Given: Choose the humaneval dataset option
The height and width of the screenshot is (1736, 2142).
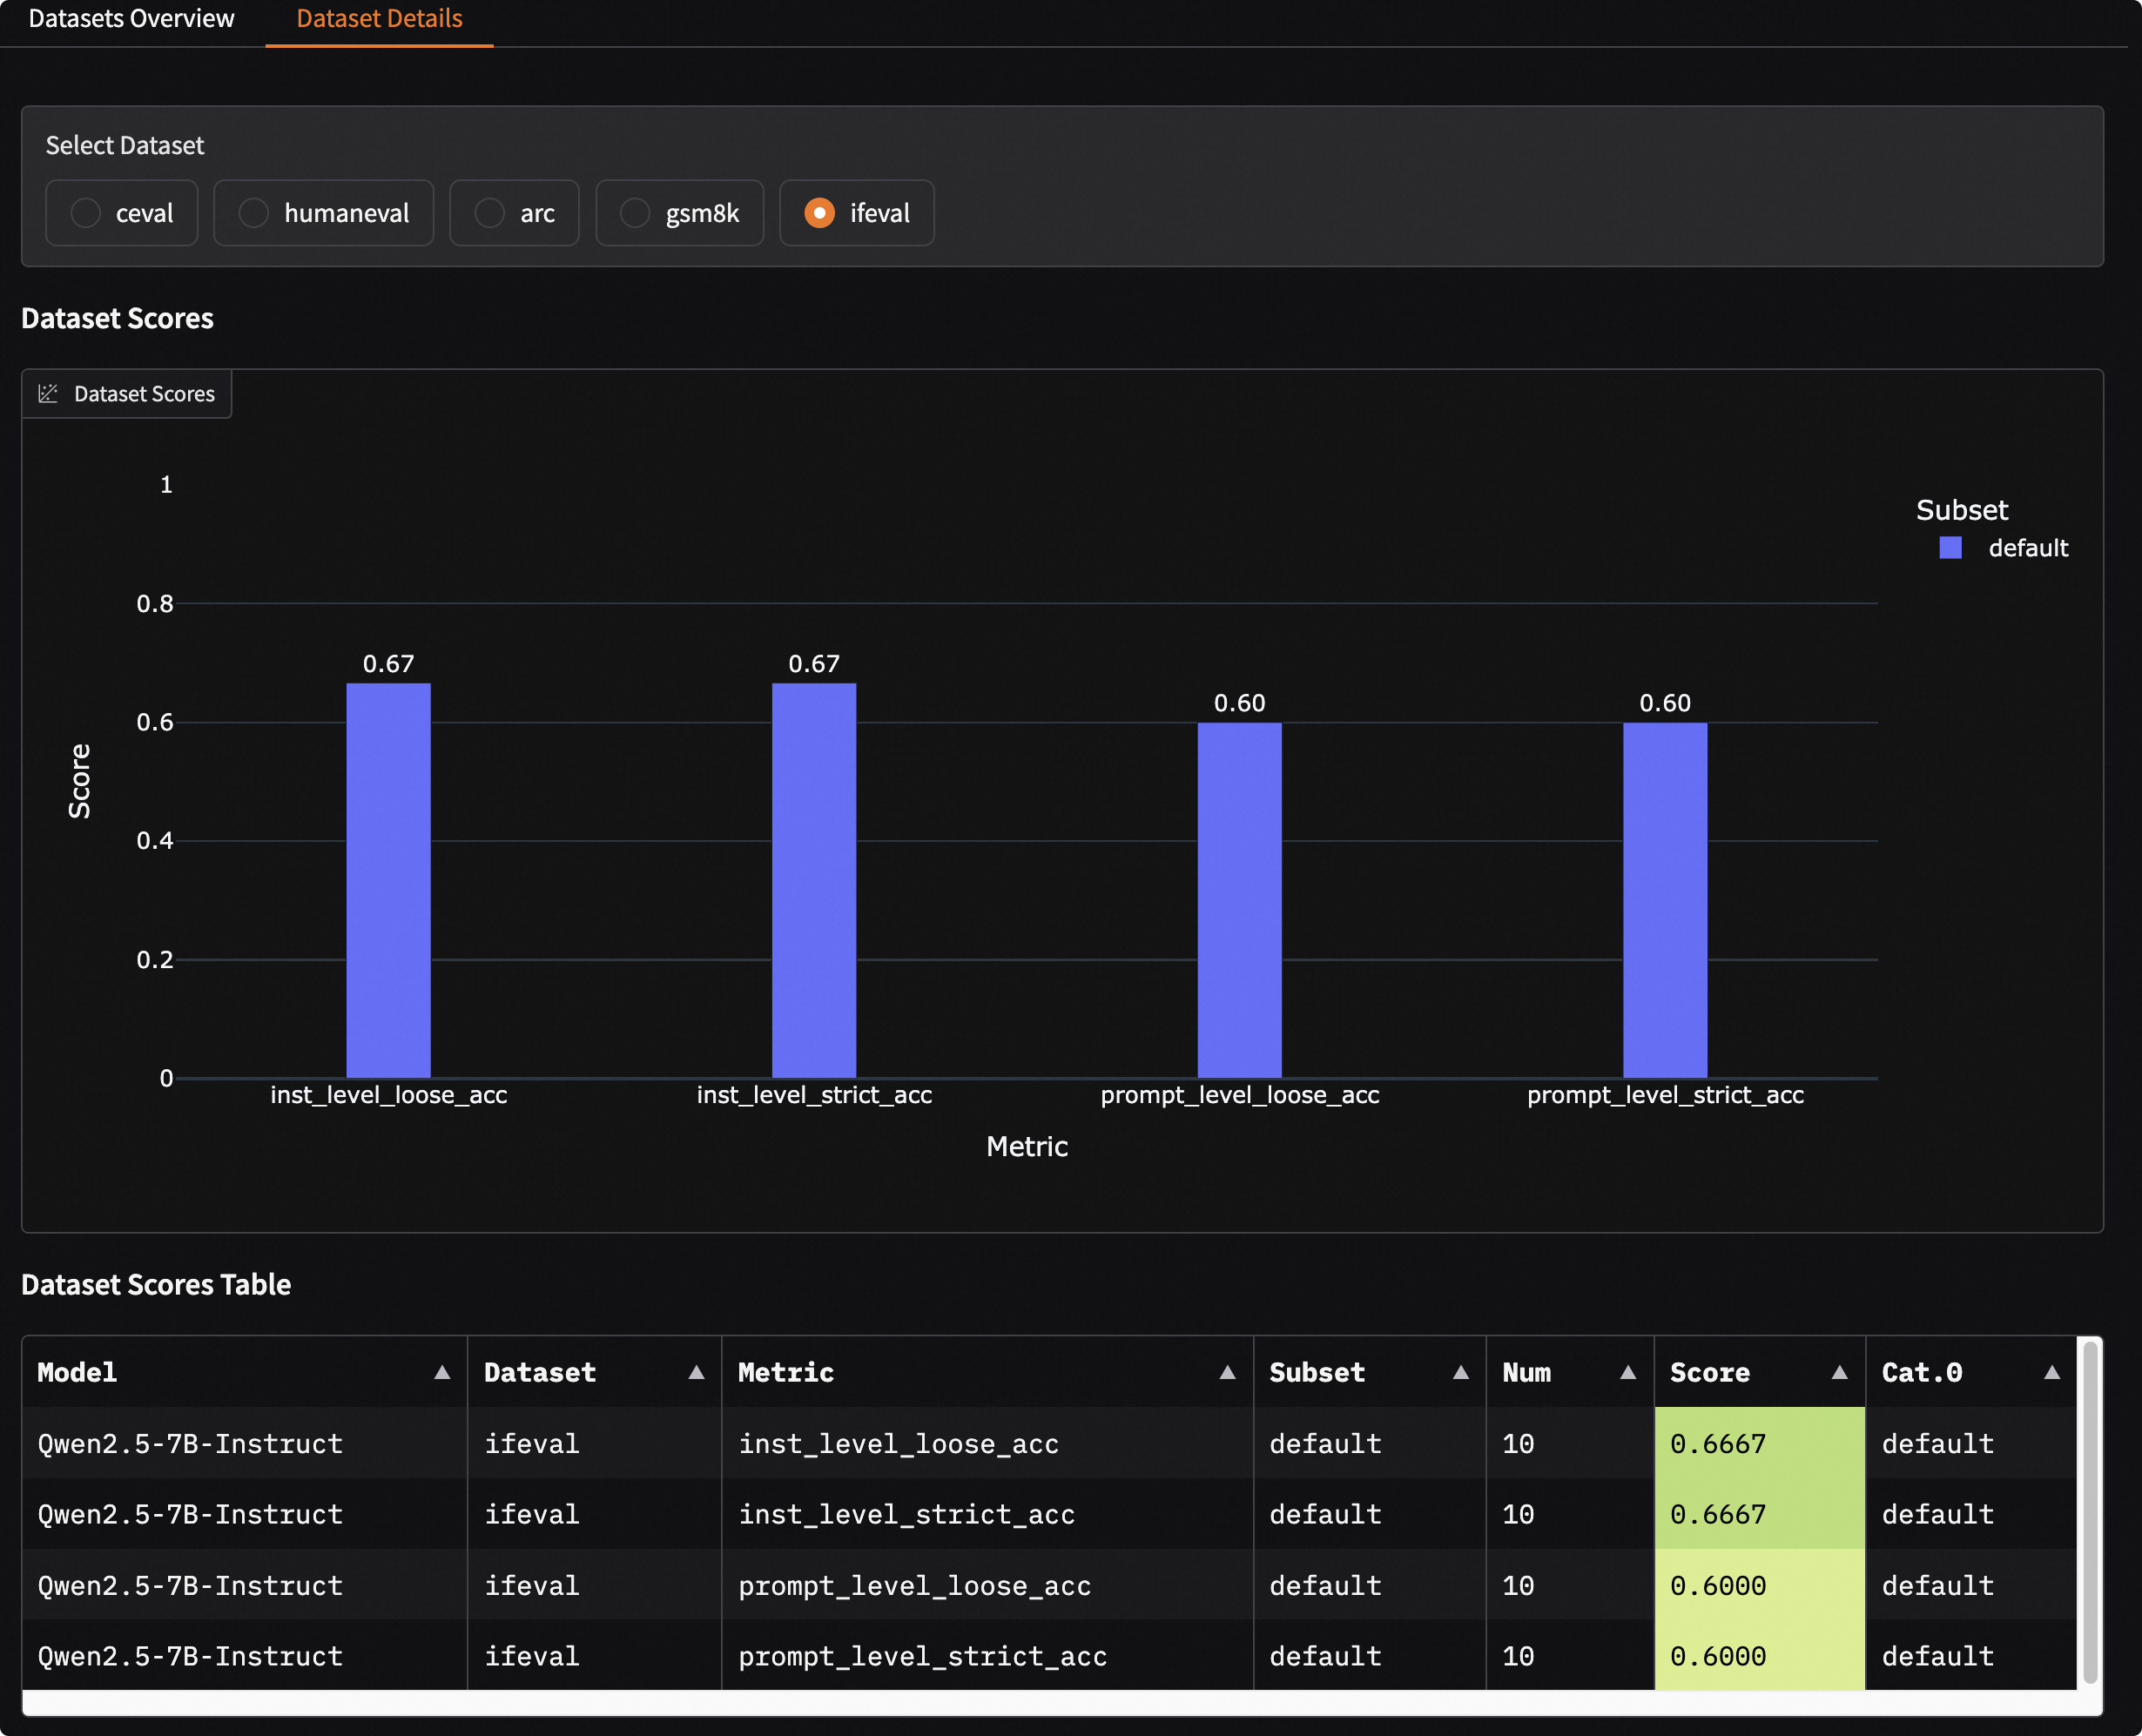Looking at the screenshot, I should [254, 213].
